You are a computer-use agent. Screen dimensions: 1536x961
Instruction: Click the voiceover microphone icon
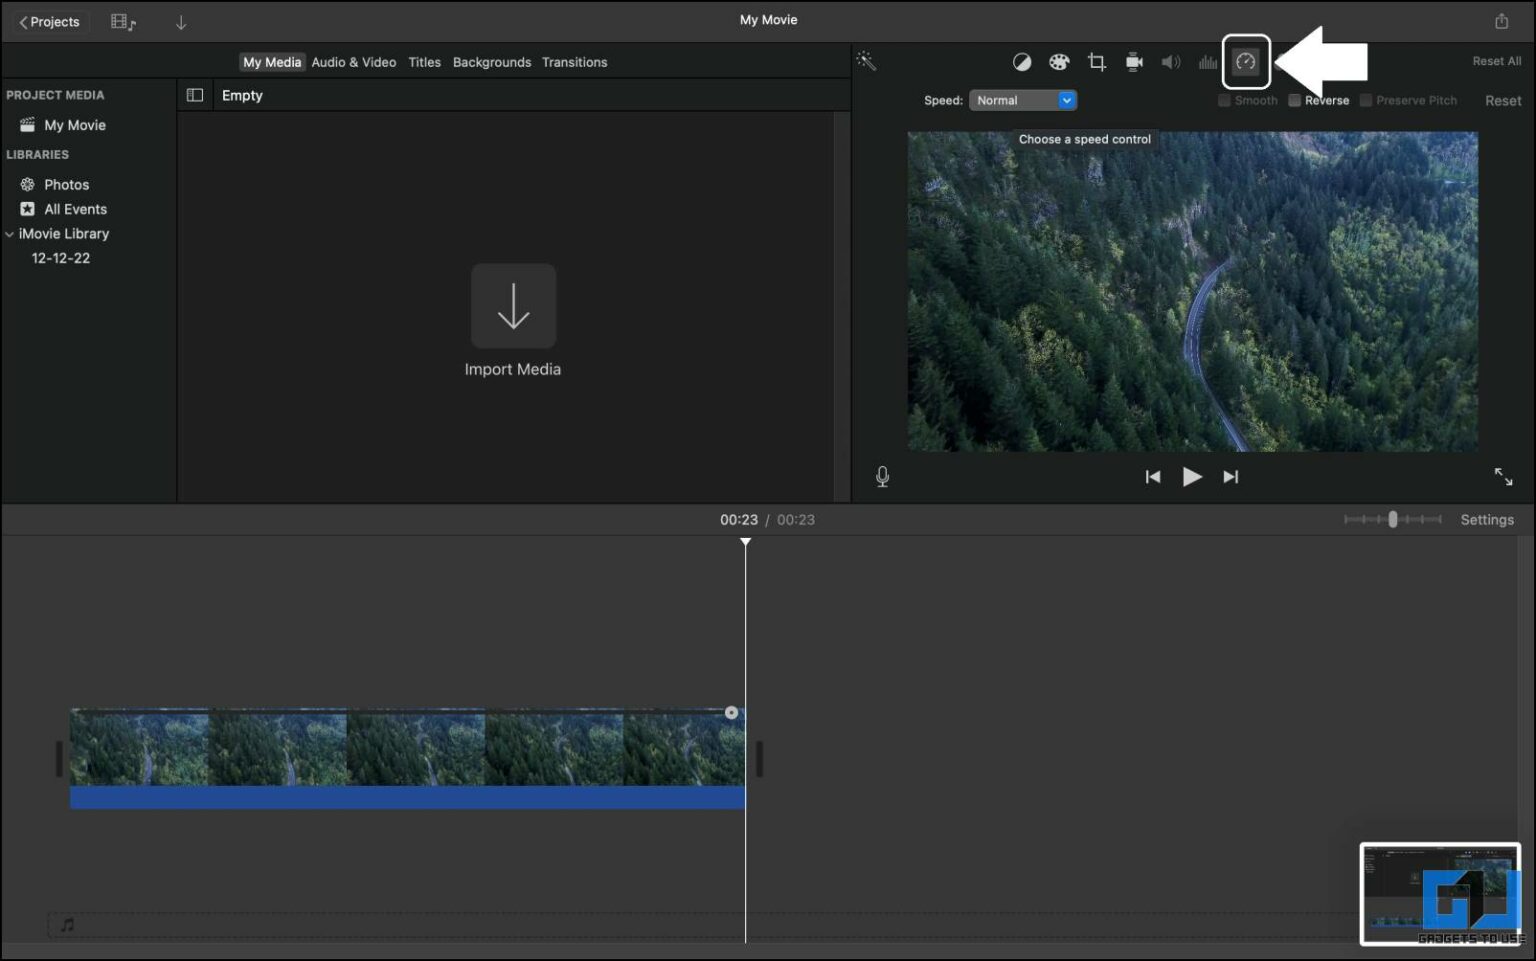(882, 476)
